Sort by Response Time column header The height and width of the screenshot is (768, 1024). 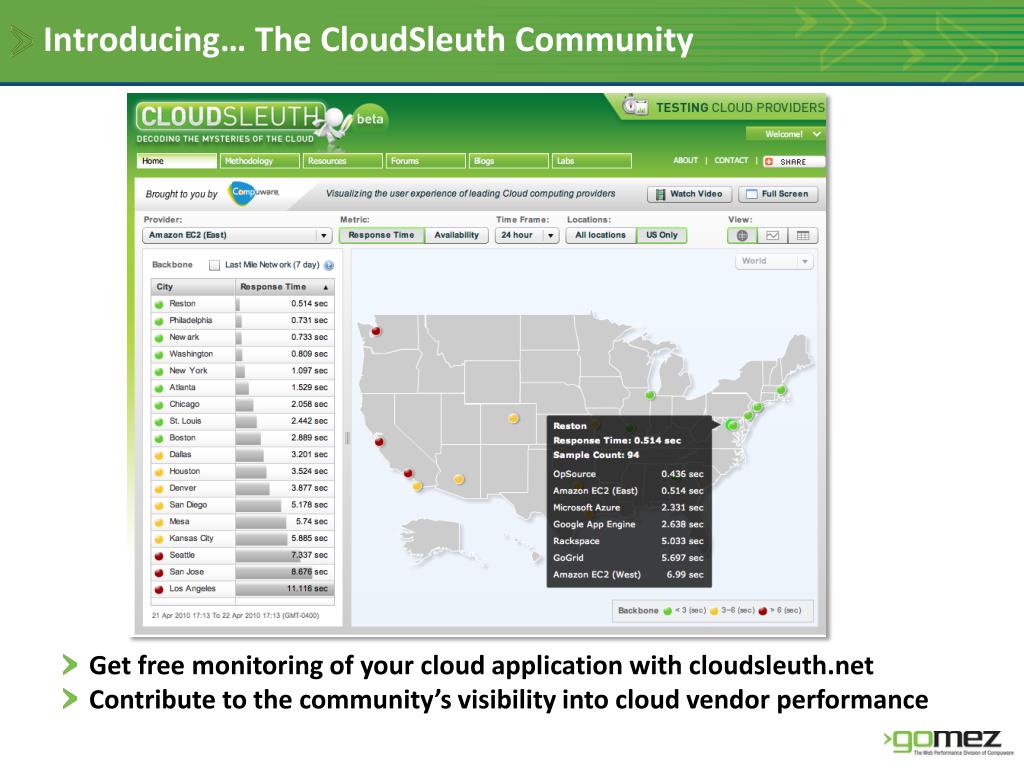point(284,287)
